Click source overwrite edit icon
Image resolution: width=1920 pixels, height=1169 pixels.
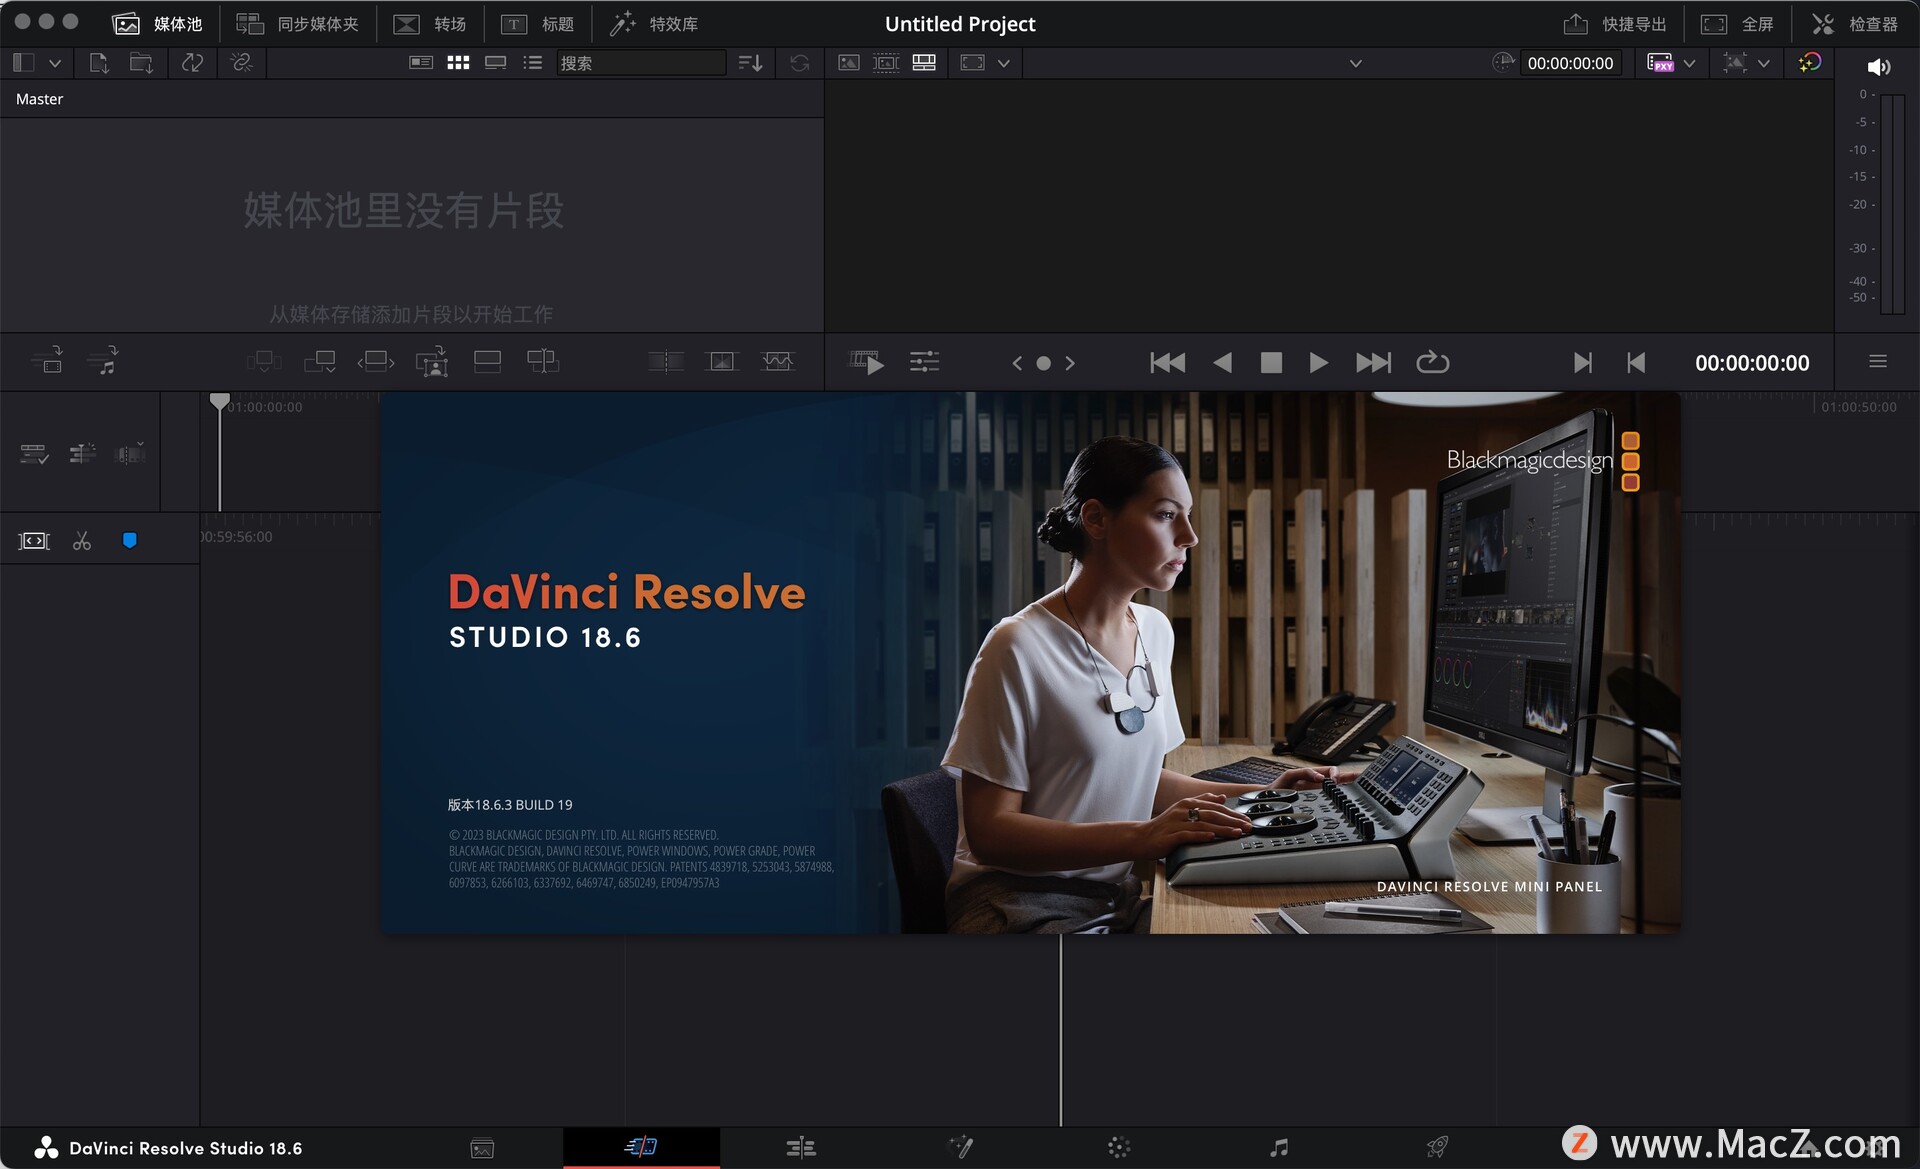[x=543, y=361]
